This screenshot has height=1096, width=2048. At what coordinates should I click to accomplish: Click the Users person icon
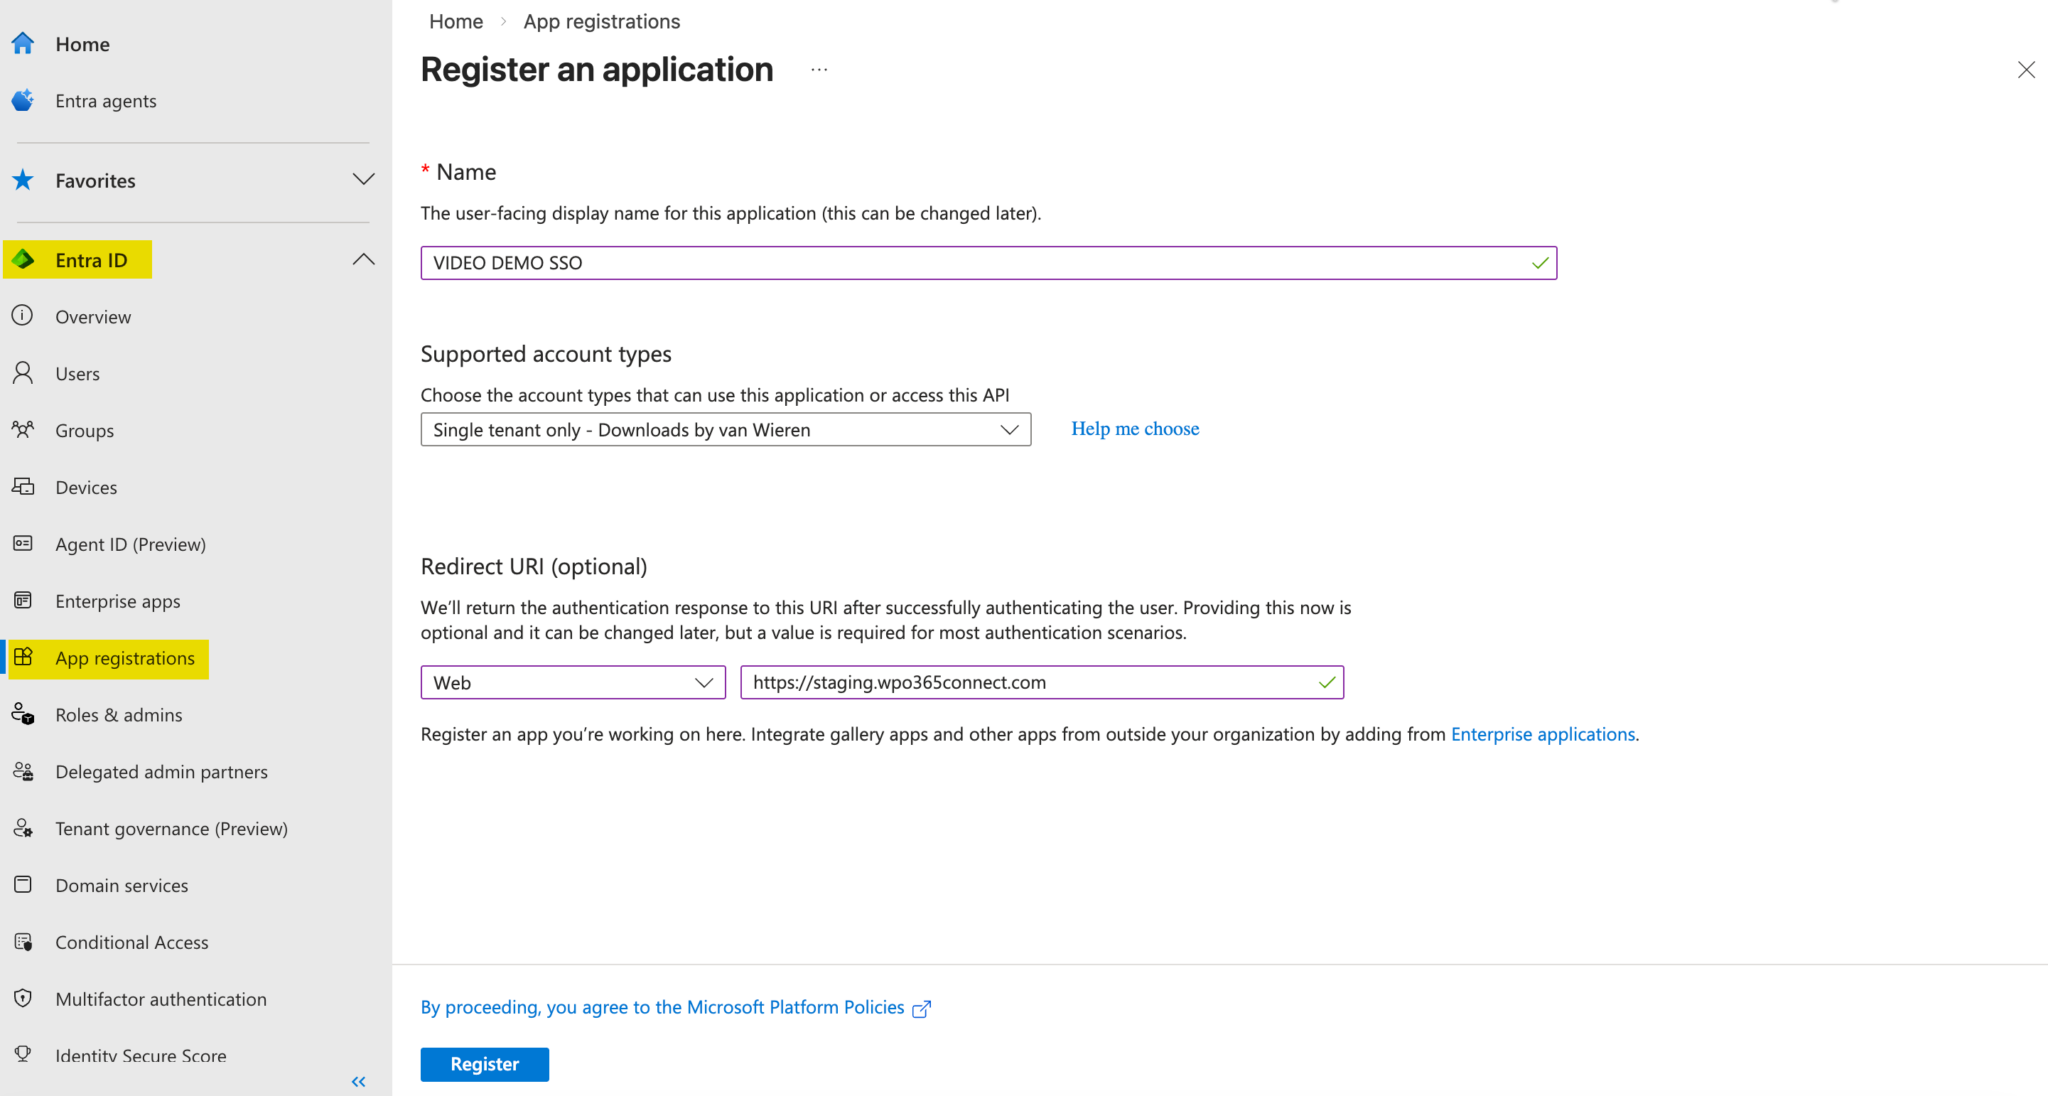pos(23,374)
